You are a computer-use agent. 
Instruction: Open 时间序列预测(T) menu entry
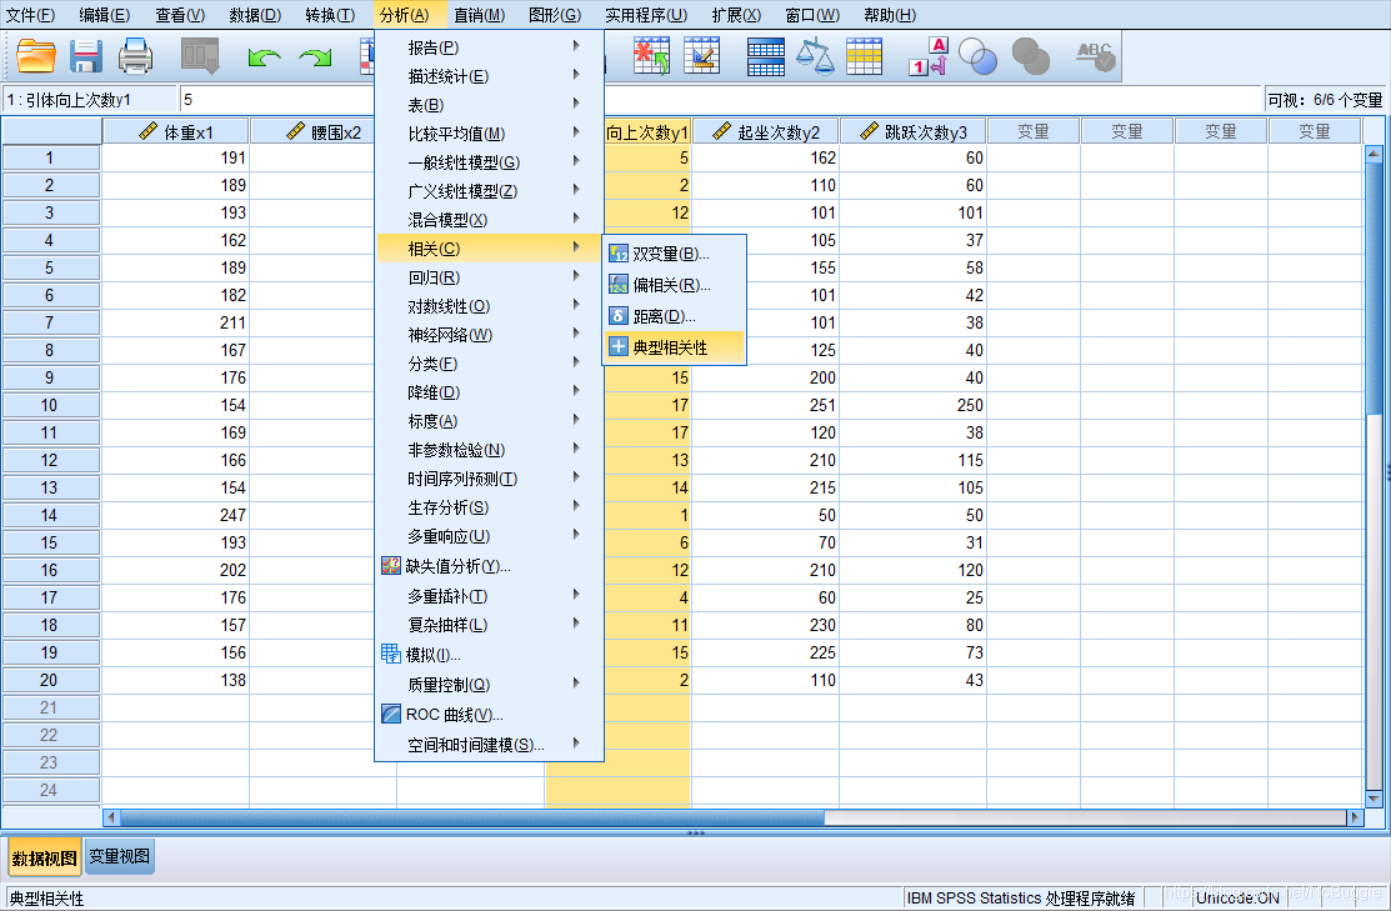(490, 478)
